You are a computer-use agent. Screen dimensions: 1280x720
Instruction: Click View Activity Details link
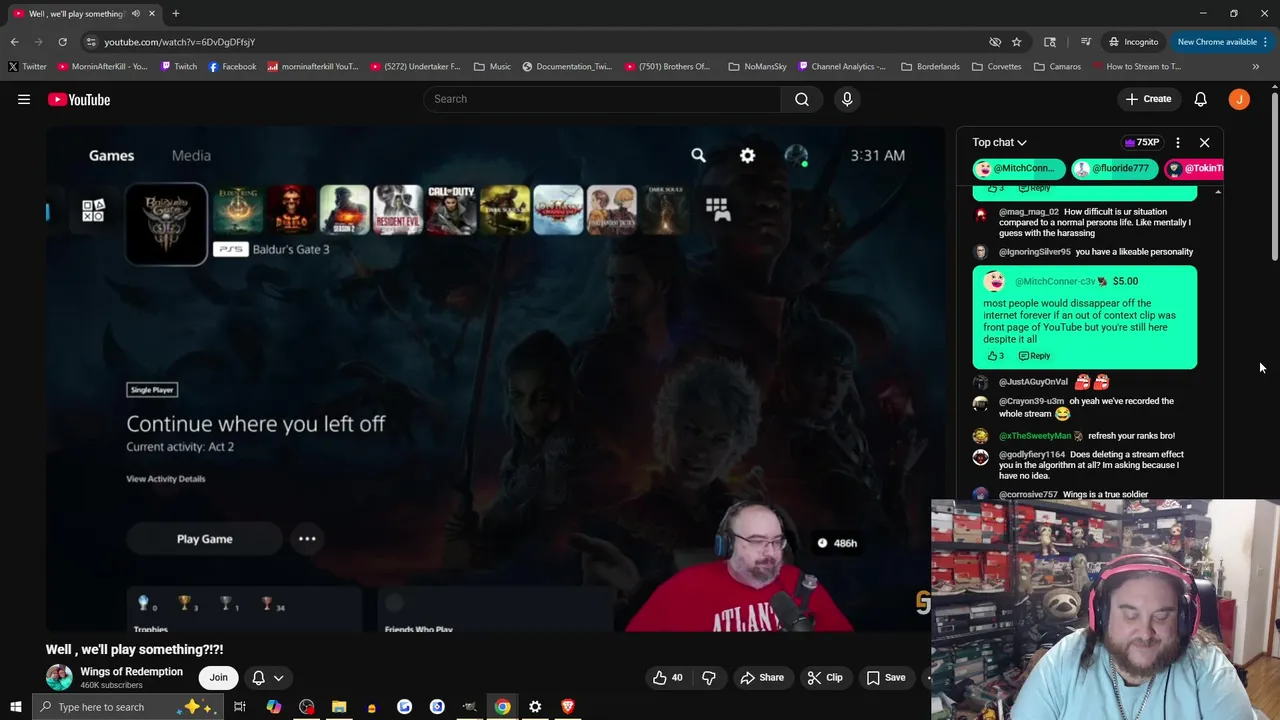(x=166, y=478)
